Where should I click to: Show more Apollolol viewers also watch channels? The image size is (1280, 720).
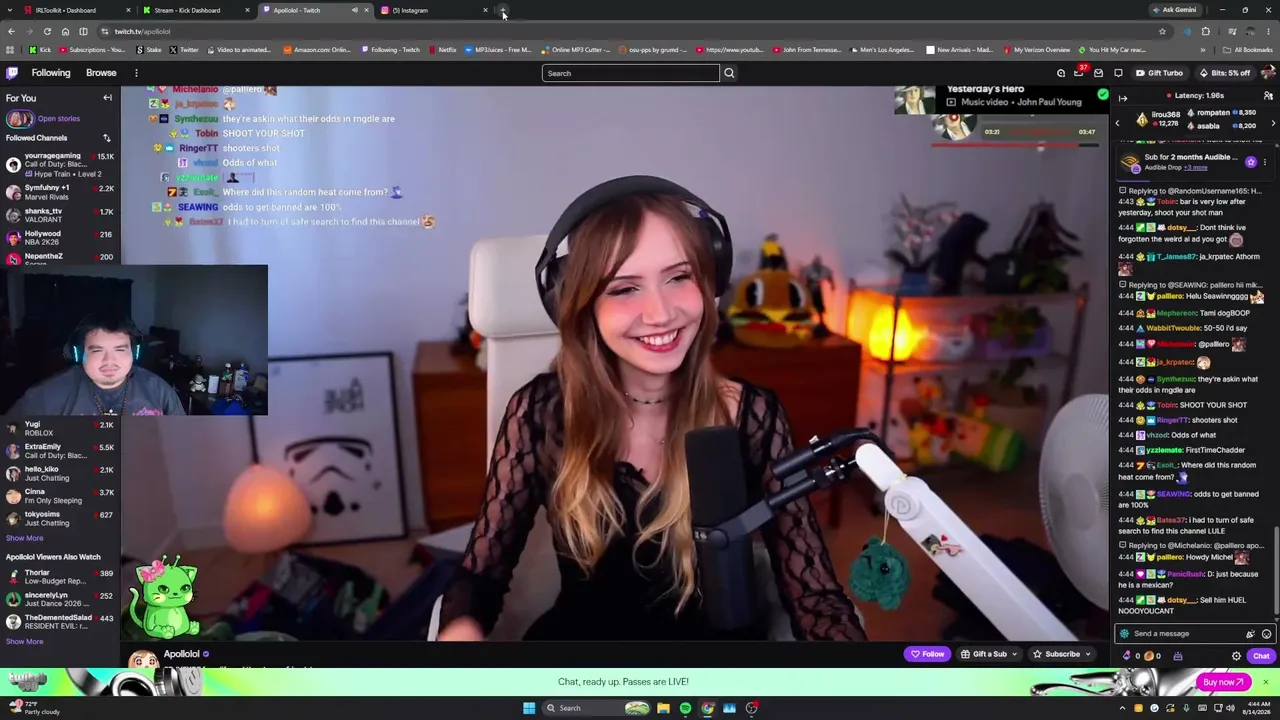click(25, 642)
